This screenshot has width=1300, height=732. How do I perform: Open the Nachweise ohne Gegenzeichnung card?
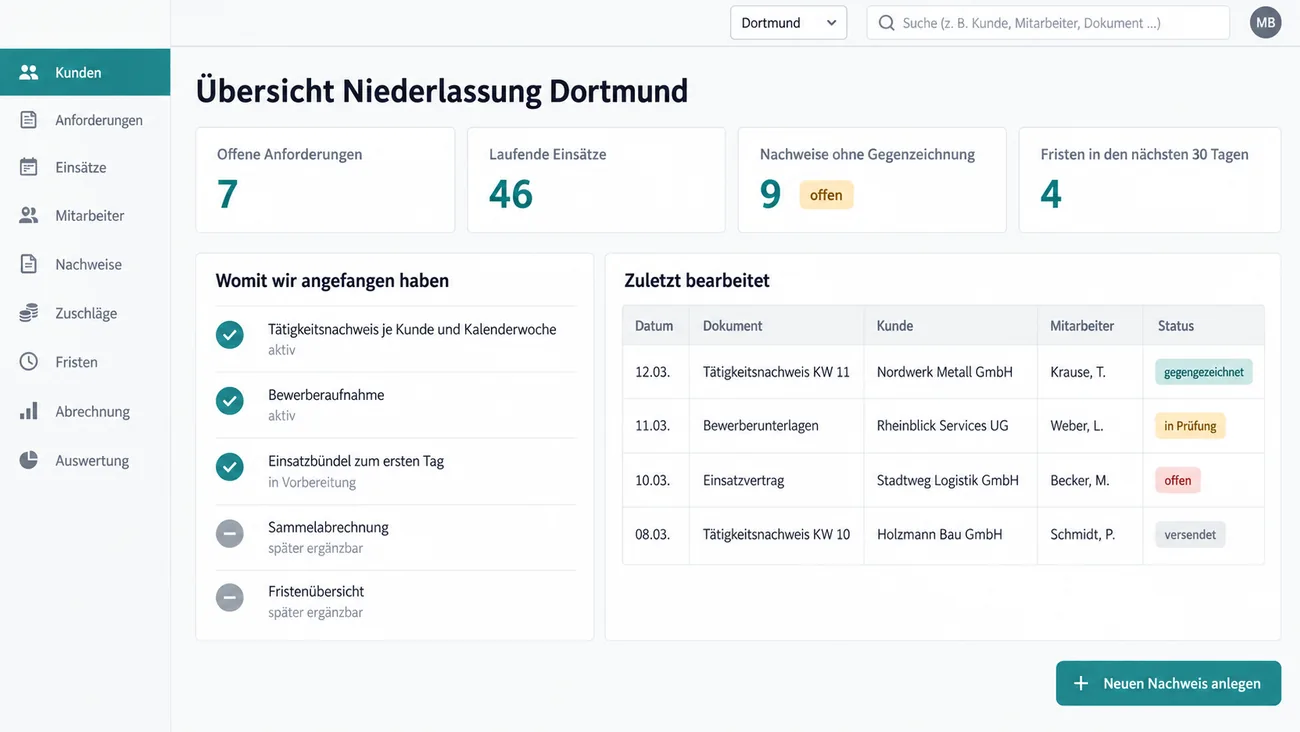tap(872, 180)
